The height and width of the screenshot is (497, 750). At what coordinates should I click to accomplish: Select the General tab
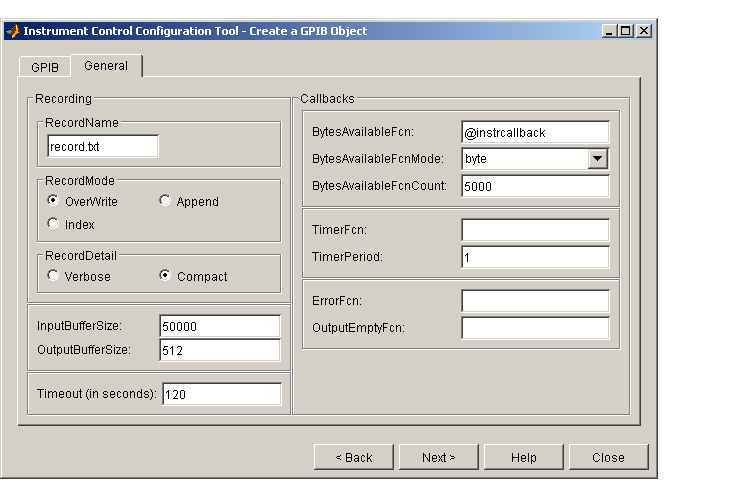pos(106,66)
